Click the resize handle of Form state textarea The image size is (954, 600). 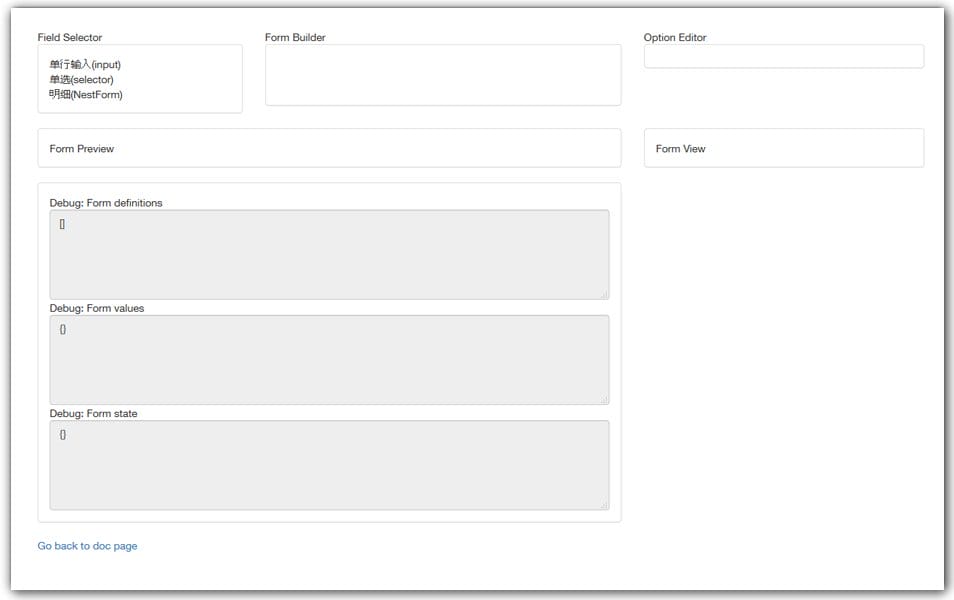(606, 504)
